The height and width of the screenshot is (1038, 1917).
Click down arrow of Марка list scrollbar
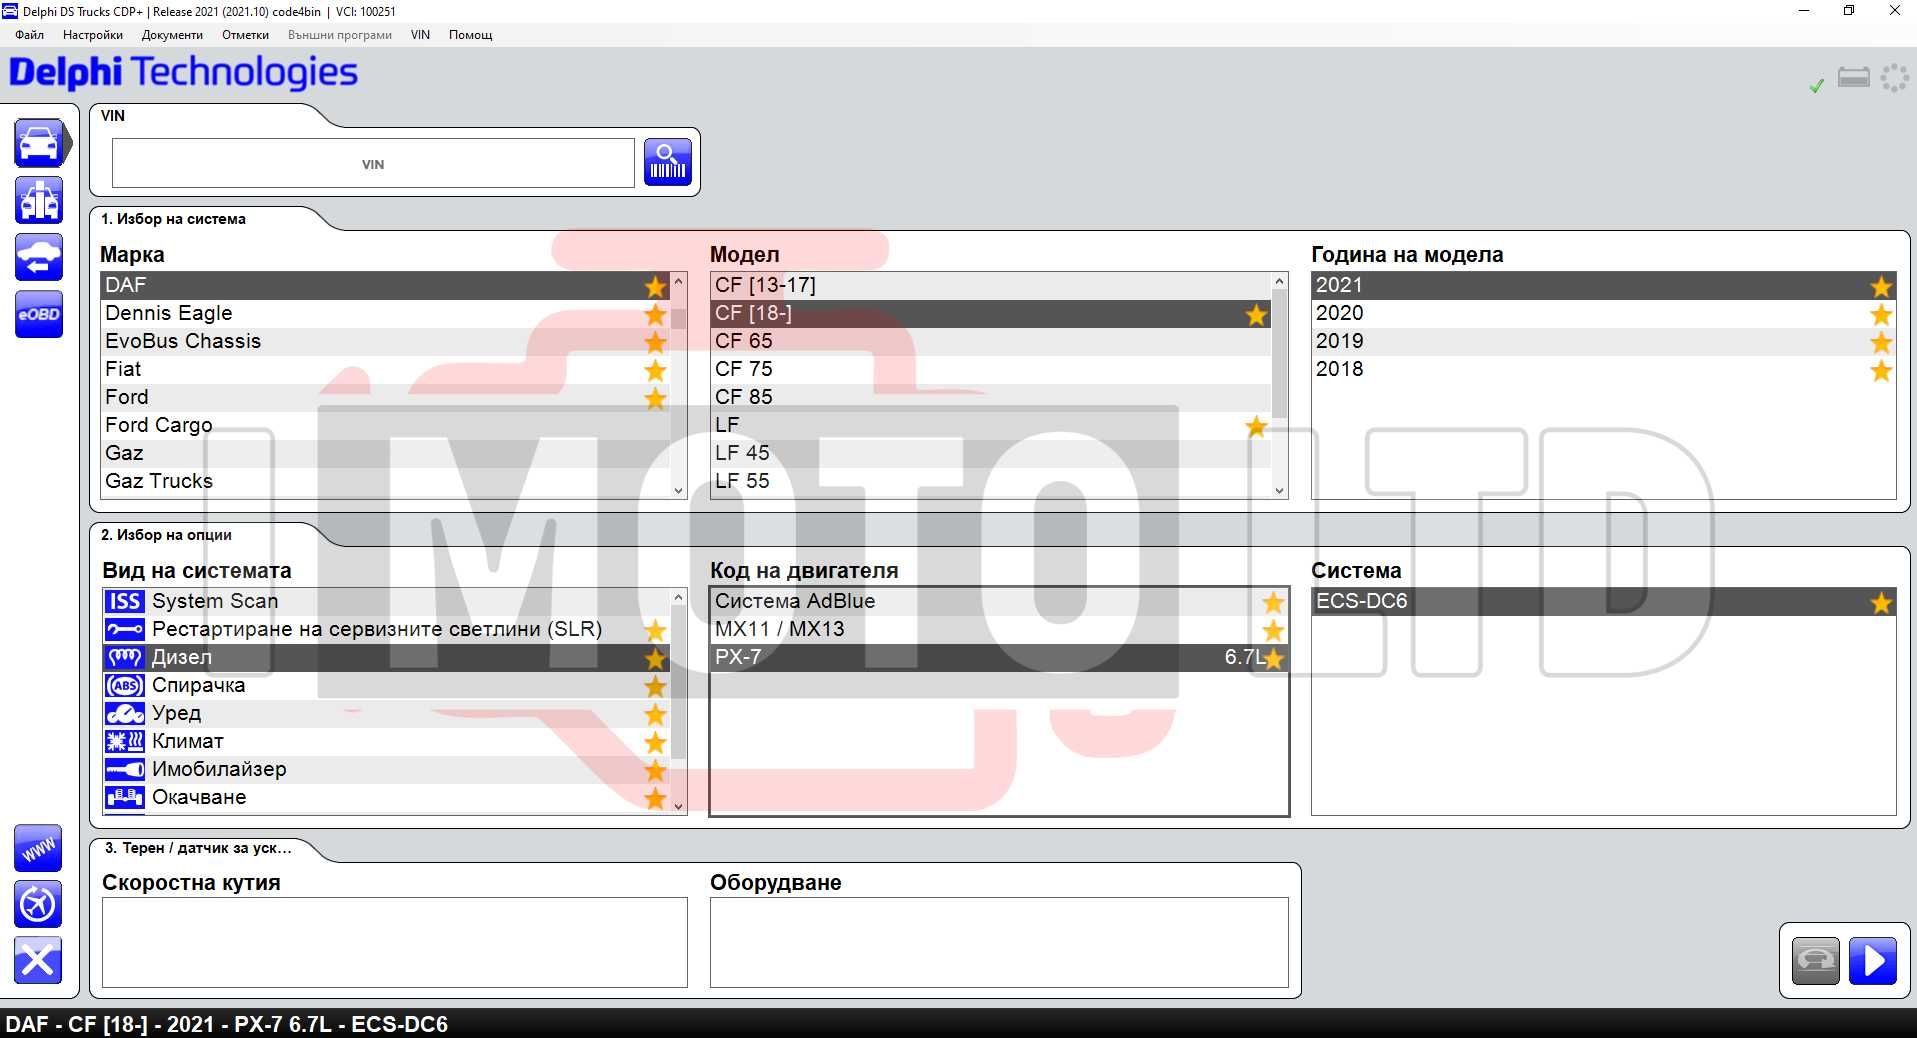679,490
